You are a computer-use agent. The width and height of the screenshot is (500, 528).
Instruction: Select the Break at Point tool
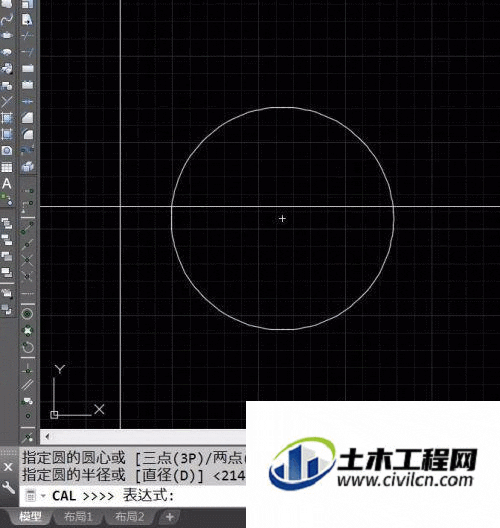coord(28,35)
